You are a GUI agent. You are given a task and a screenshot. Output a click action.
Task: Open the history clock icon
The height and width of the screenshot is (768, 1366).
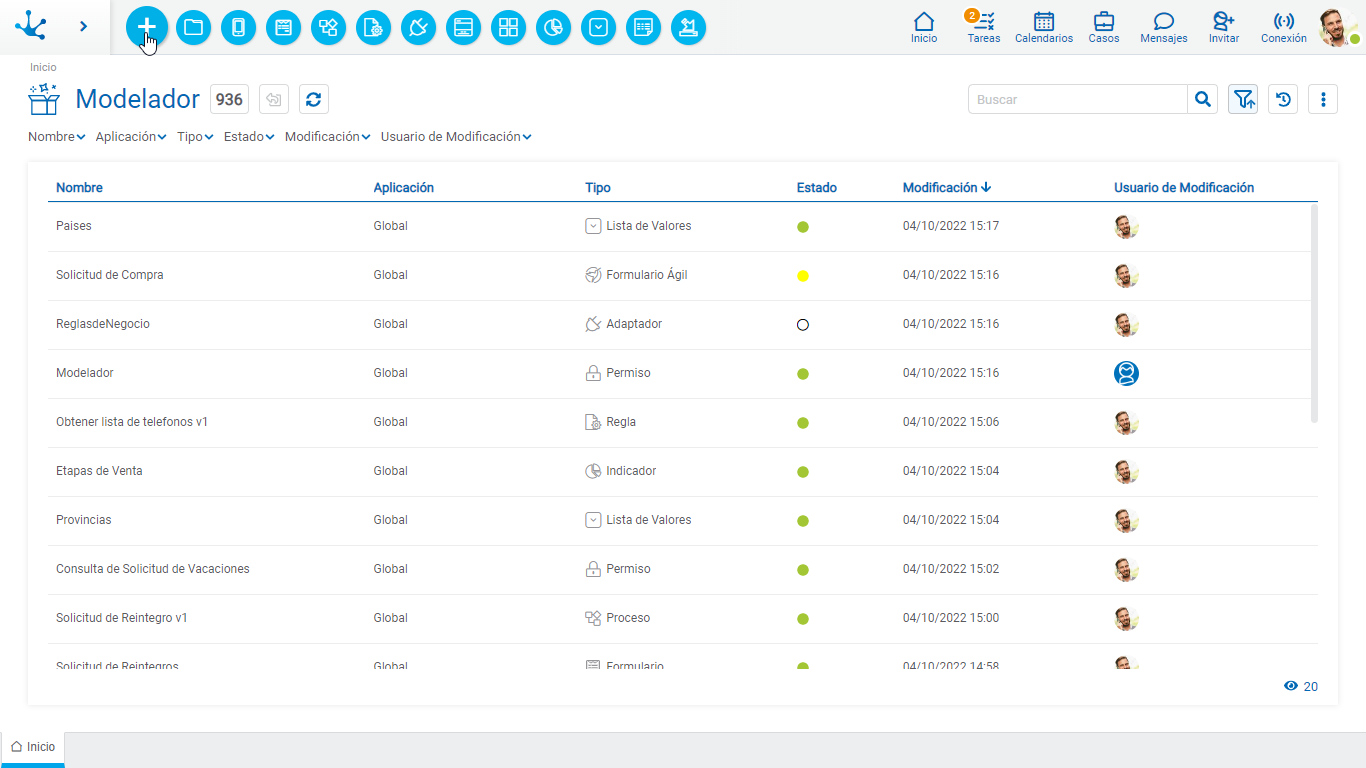1283,99
